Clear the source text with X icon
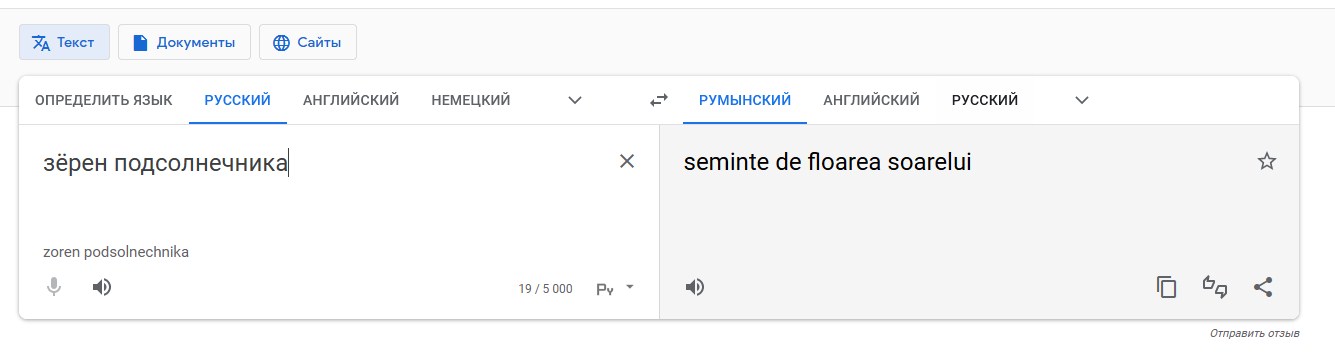Viewport: 1335px width, 361px height. [x=627, y=161]
